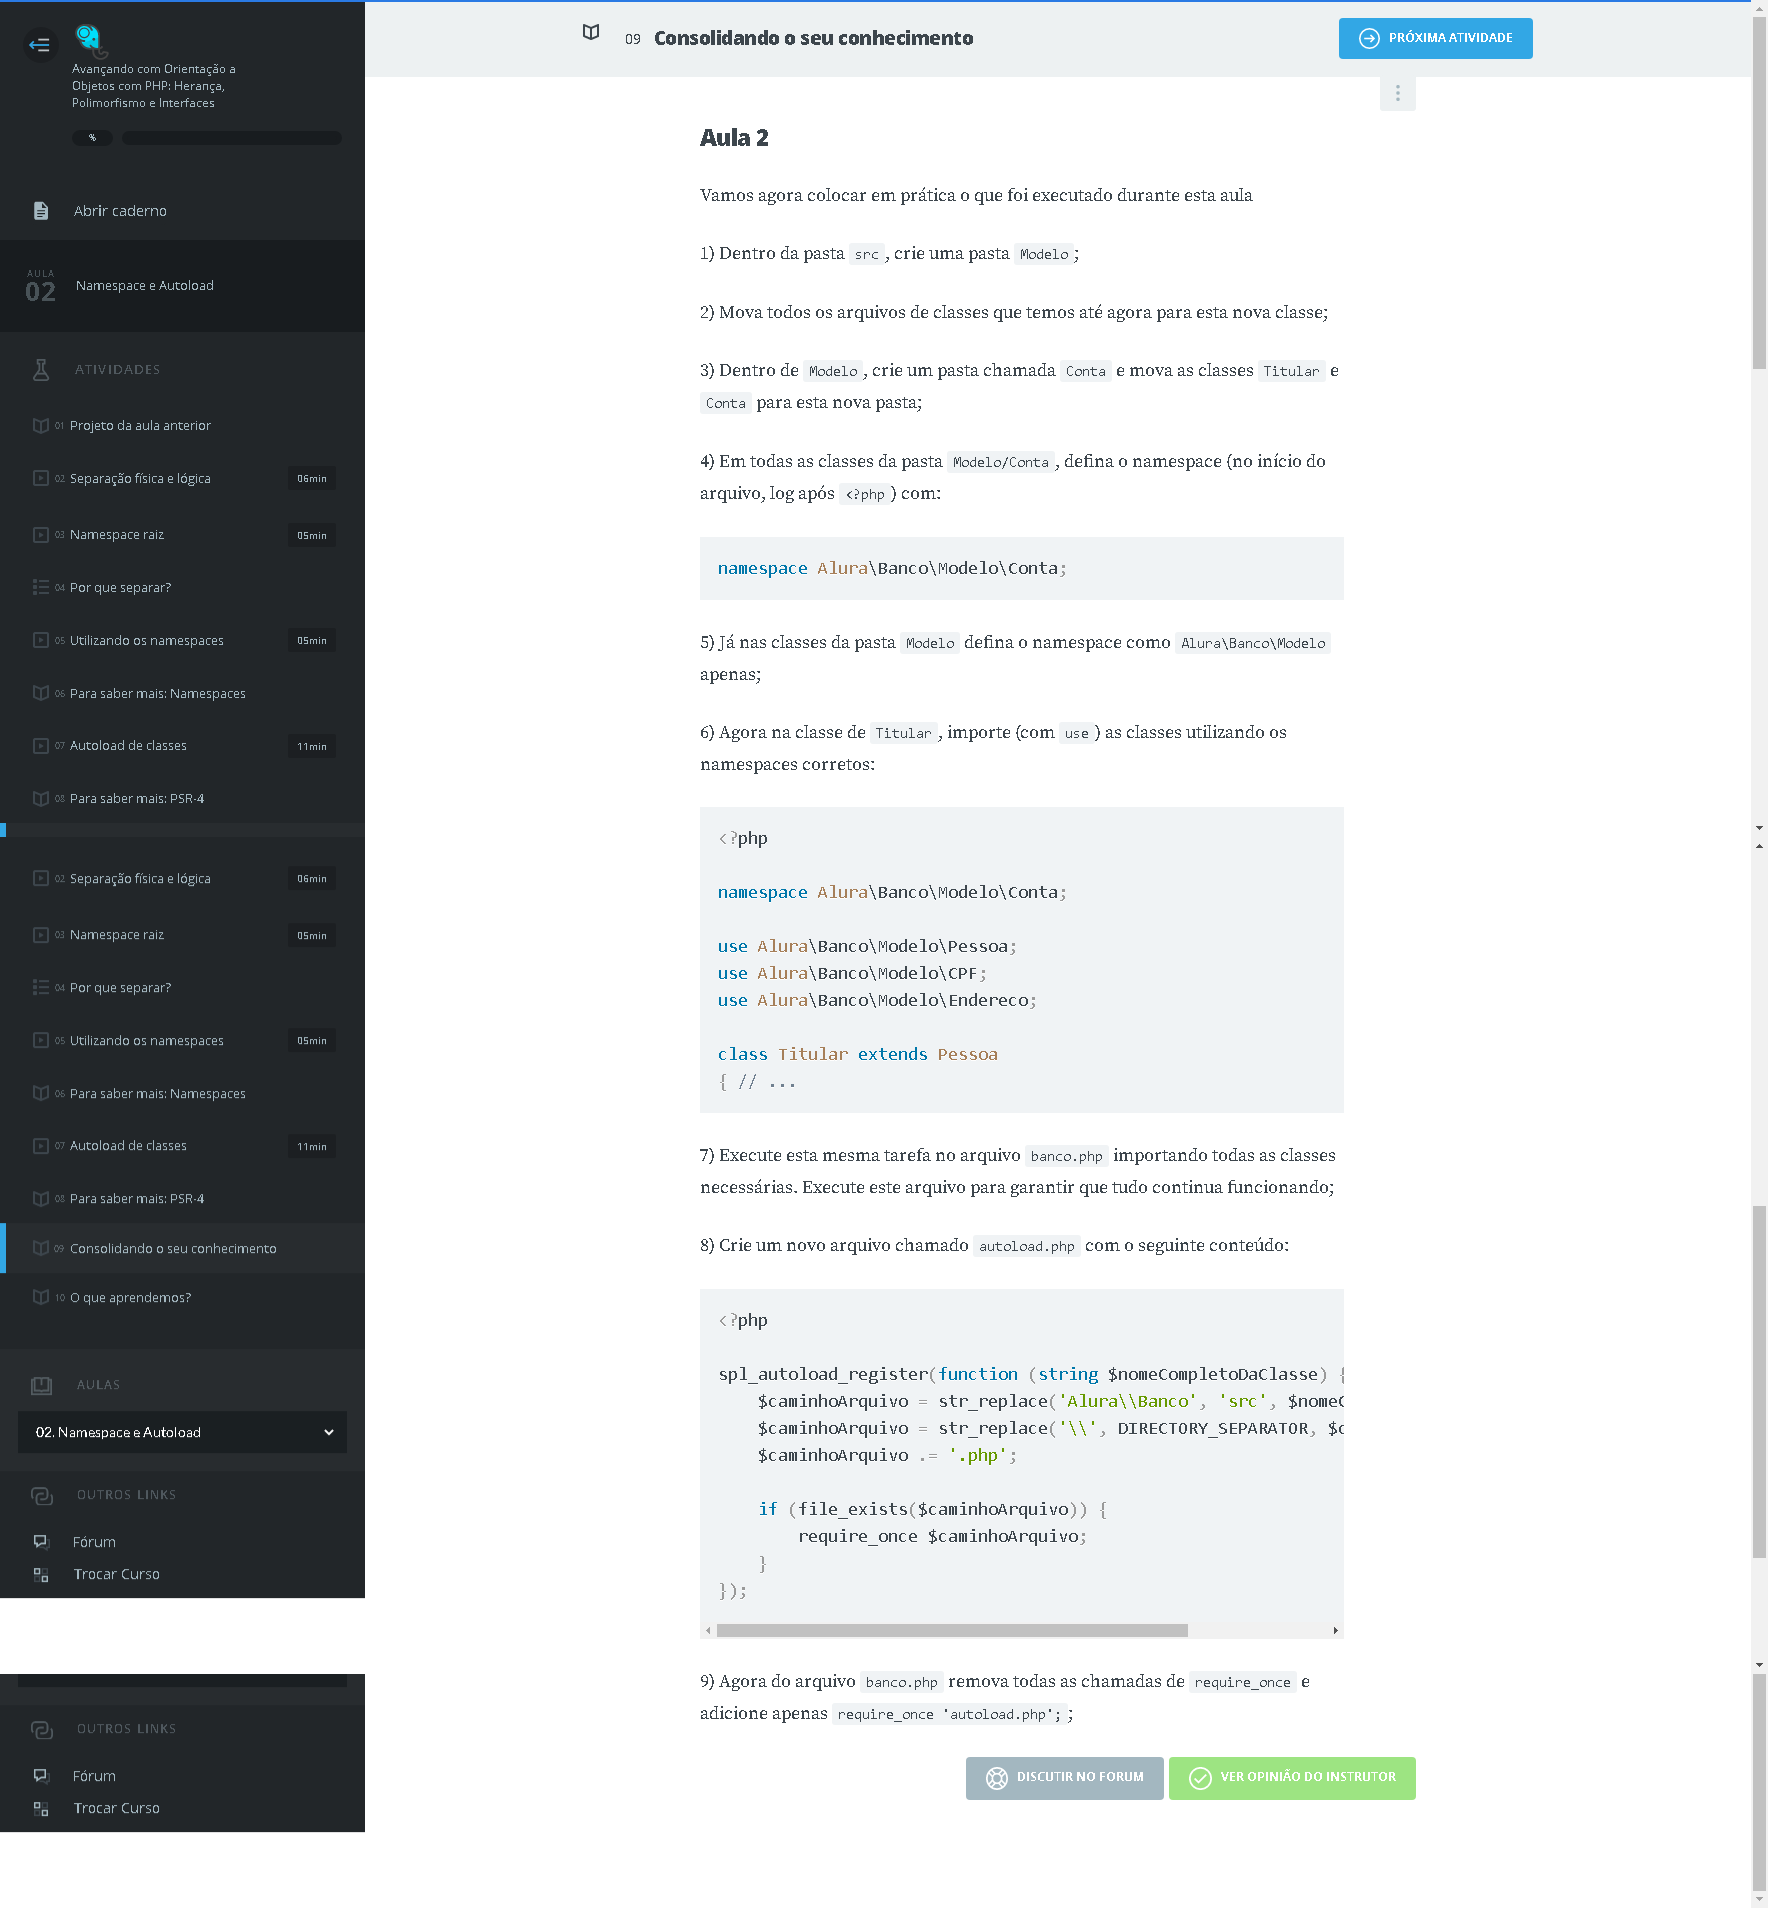The image size is (1768, 1908).
Task: Click the Alura course logo icon
Action: coord(90,40)
